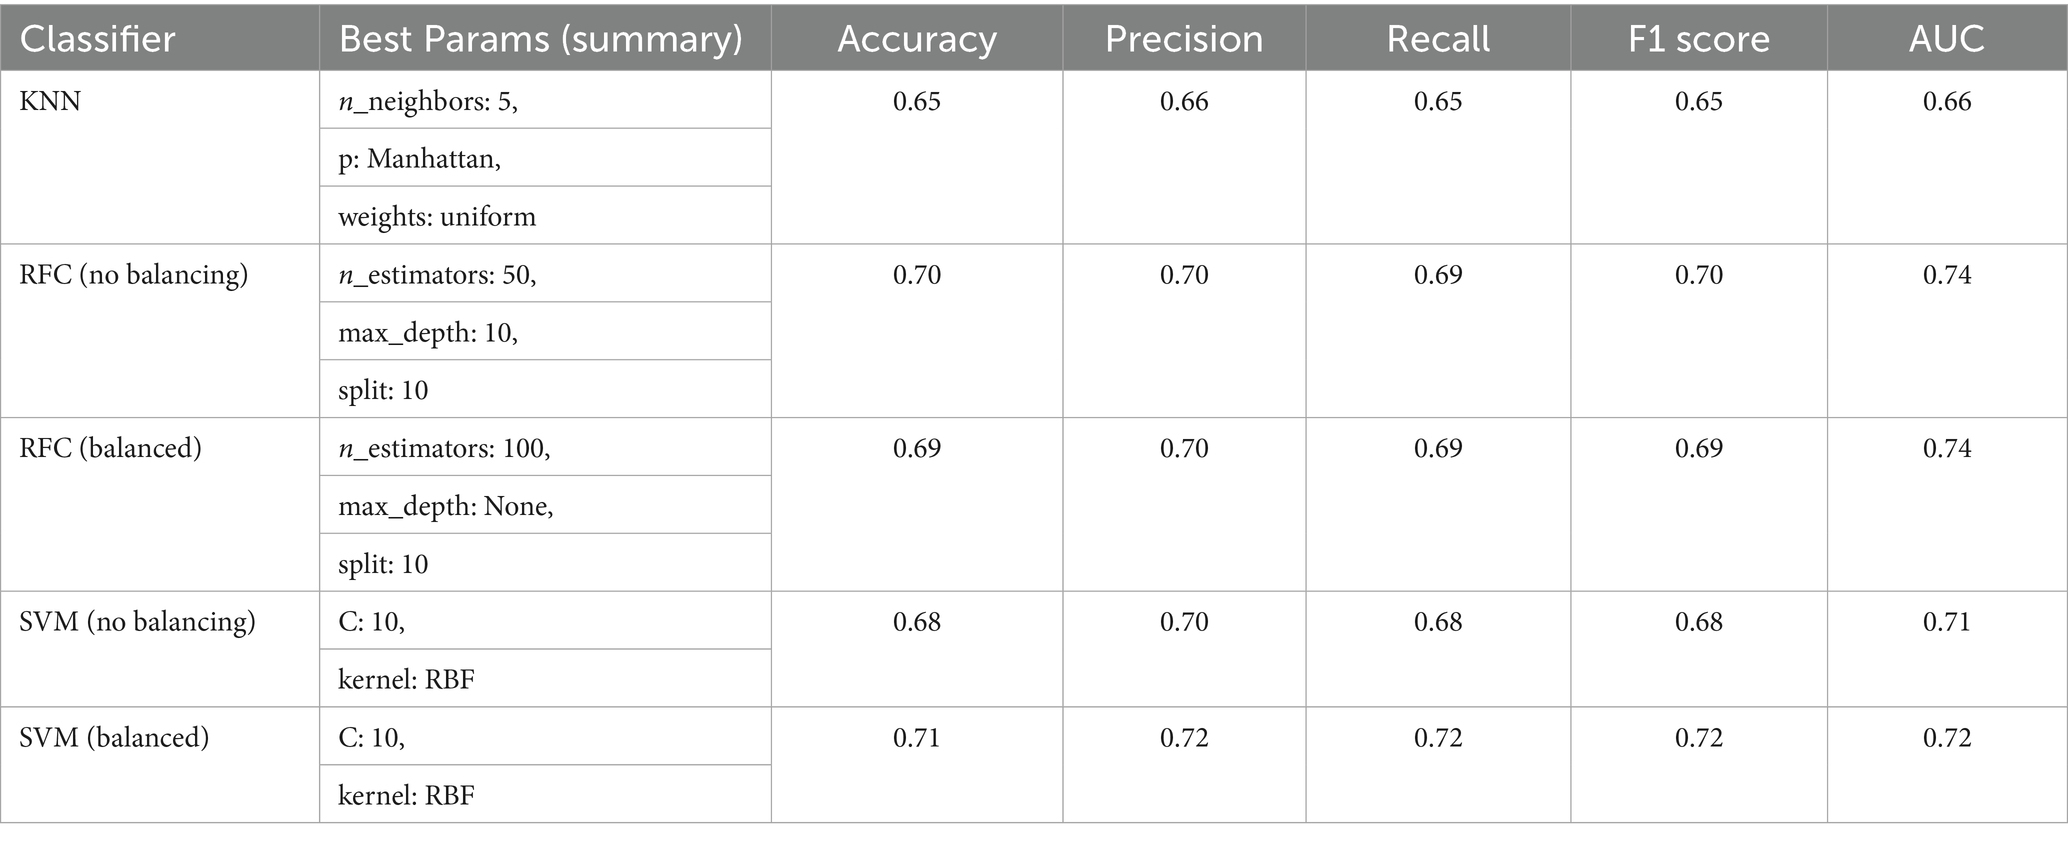
Task: Select the SVM (no balancing) row label
Action: (138, 622)
